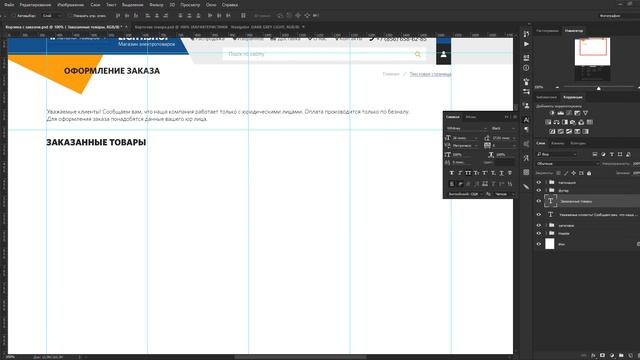The width and height of the screenshot is (640, 360).
Task: Open the Файл menu
Action: click(x=9, y=5)
